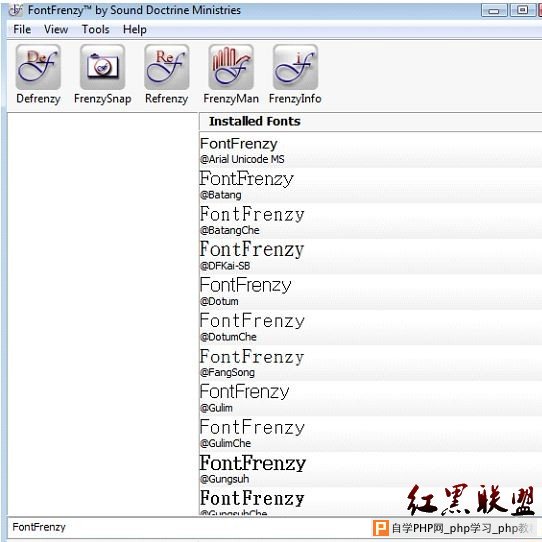The image size is (542, 542).
Task: Open the FrenzyInfo tool
Action: click(295, 74)
